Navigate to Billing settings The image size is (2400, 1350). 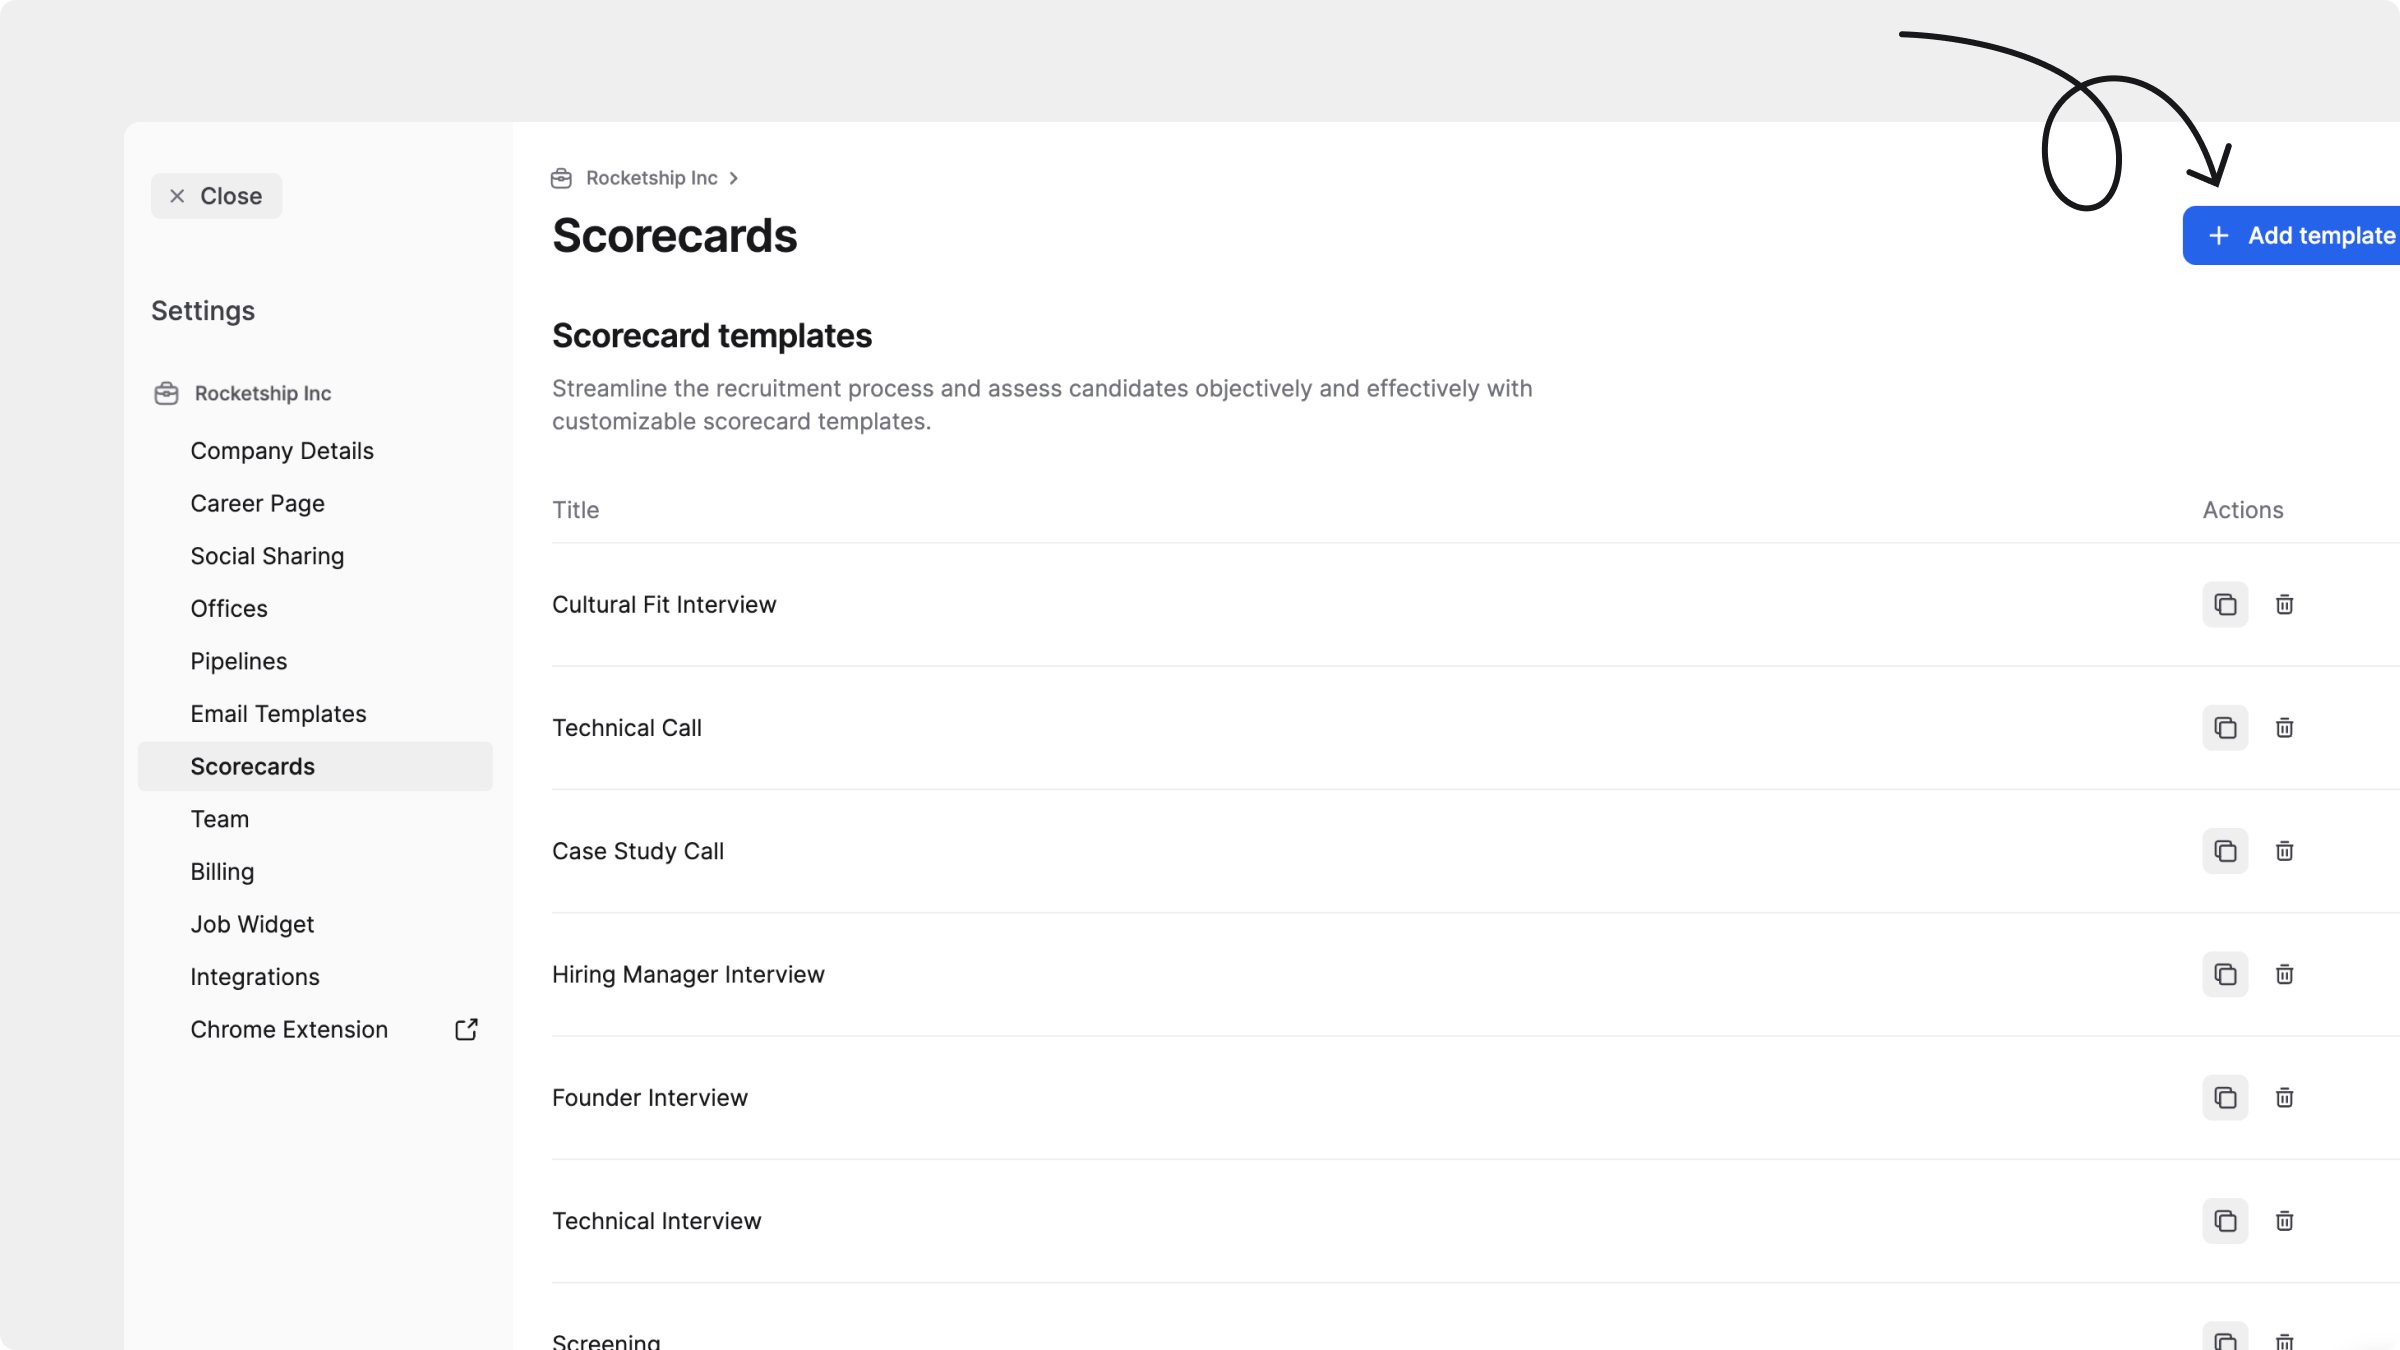point(222,872)
